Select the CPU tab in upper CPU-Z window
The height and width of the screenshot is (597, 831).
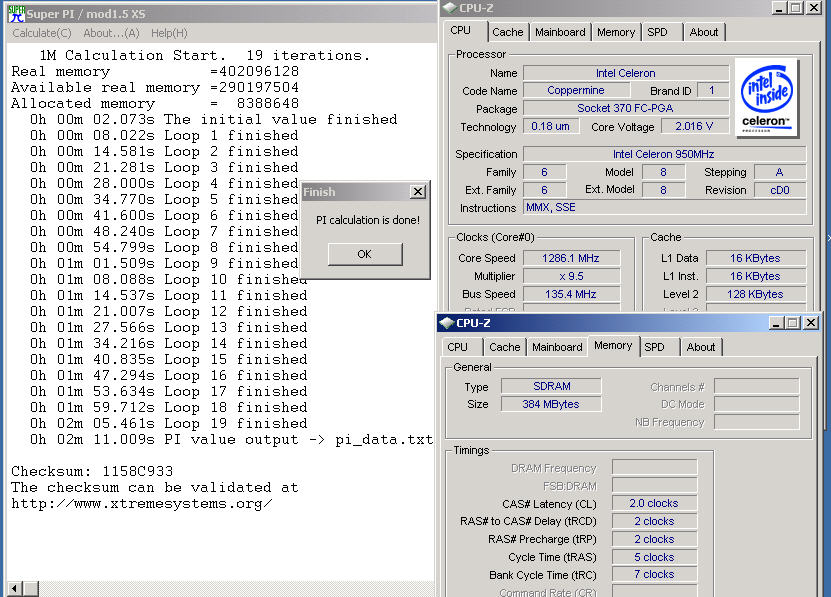tap(461, 31)
